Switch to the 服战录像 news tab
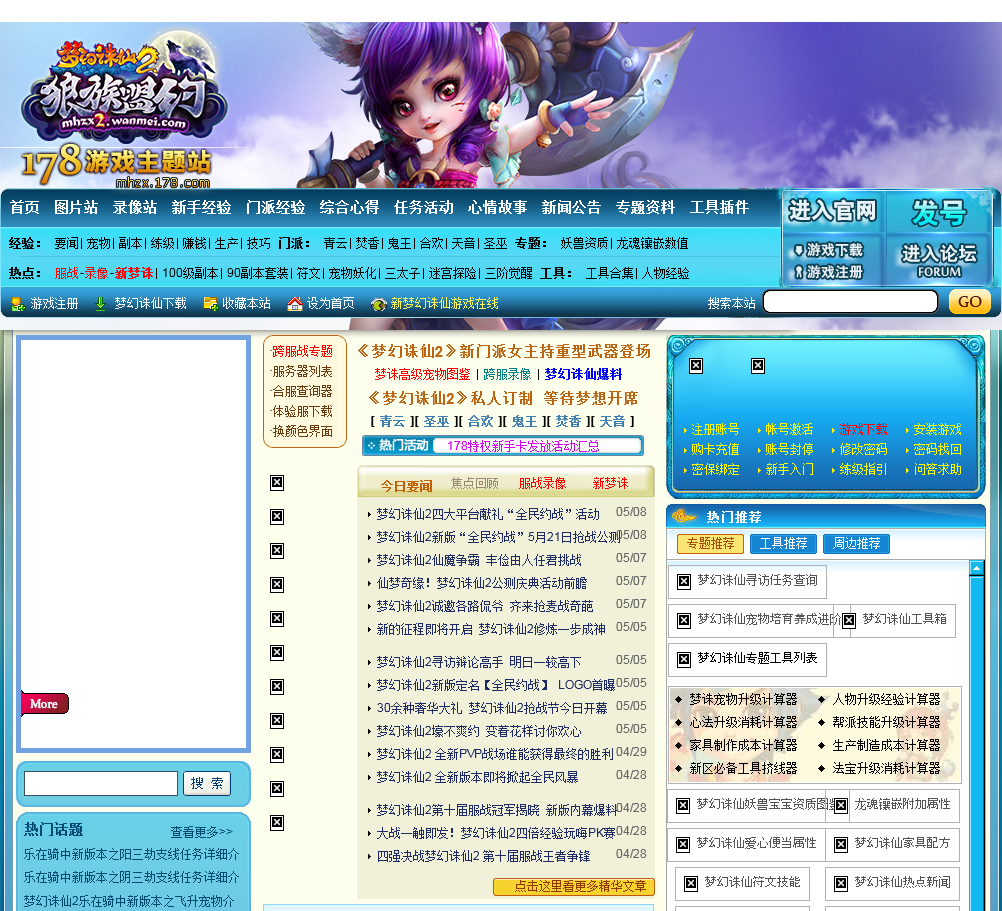Viewport: 1002px width, 911px height. [542, 484]
